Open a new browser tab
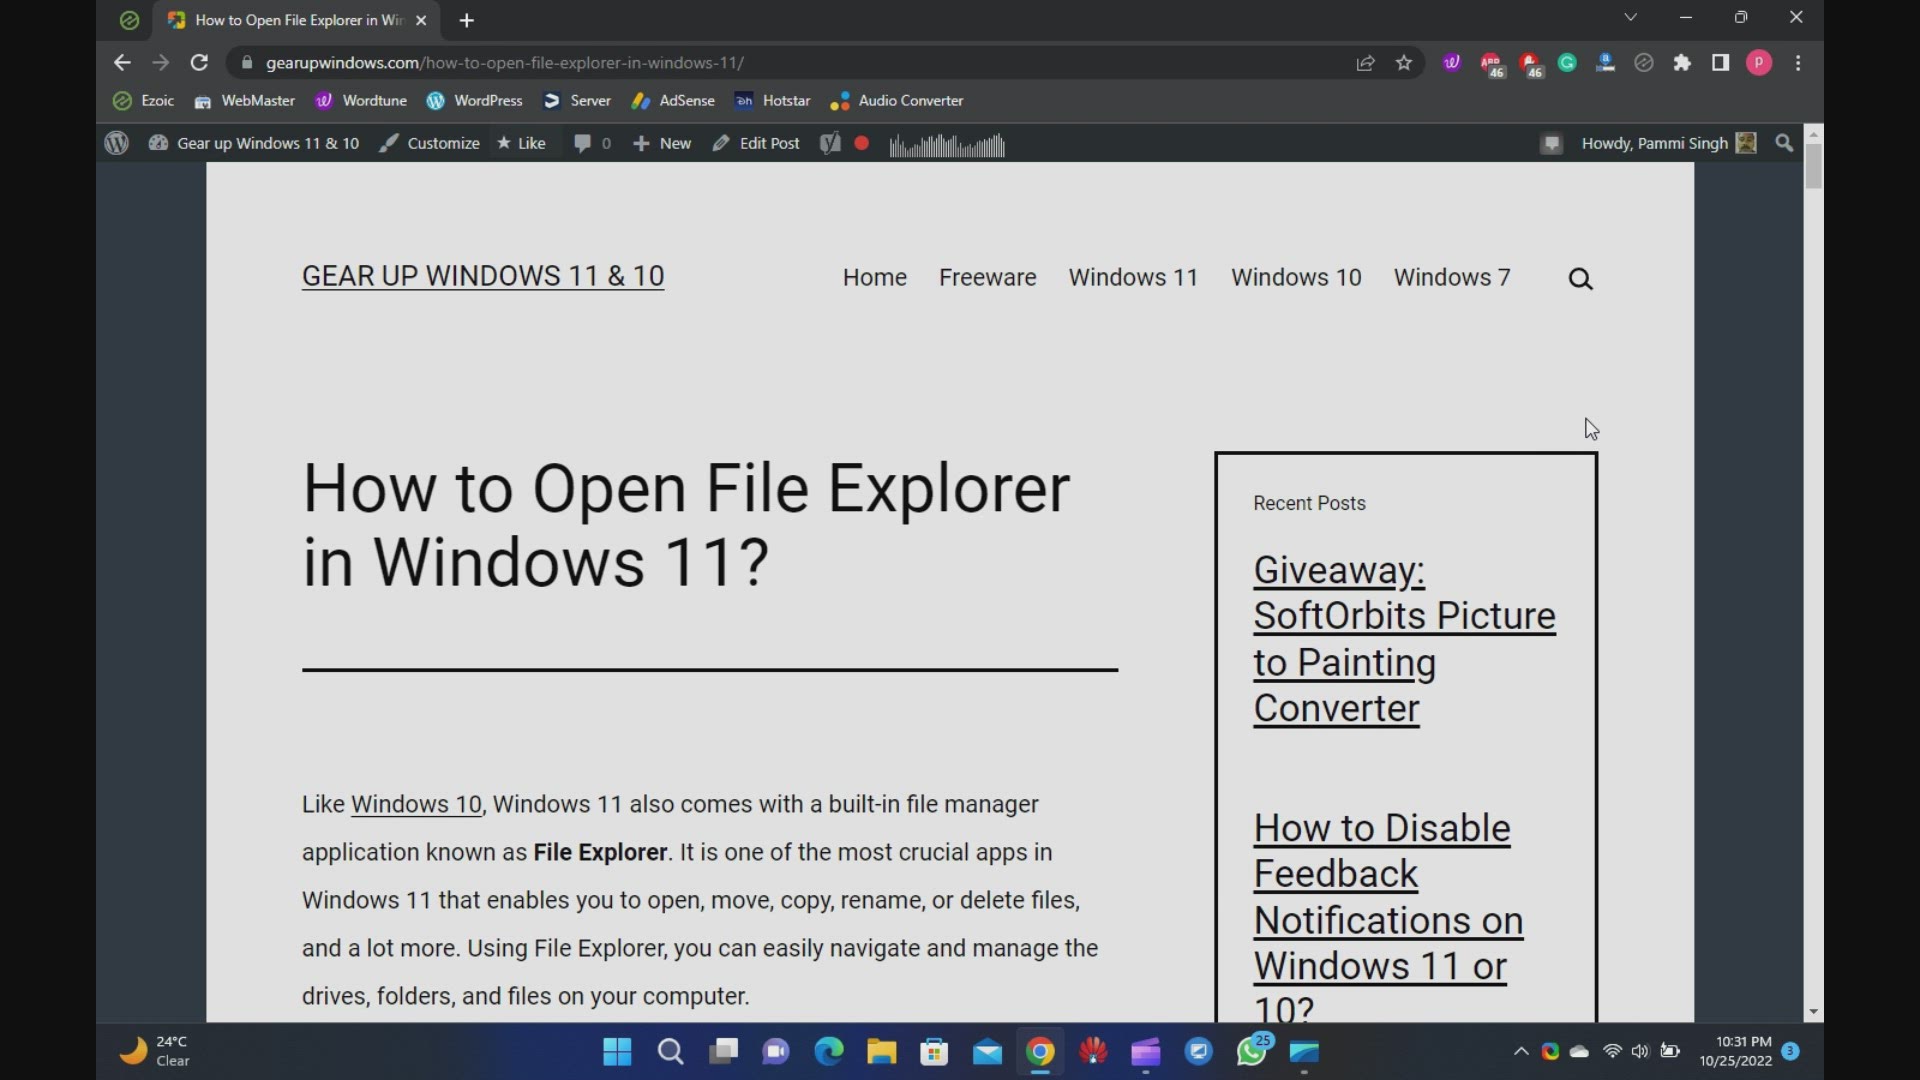The height and width of the screenshot is (1080, 1920). coord(467,20)
